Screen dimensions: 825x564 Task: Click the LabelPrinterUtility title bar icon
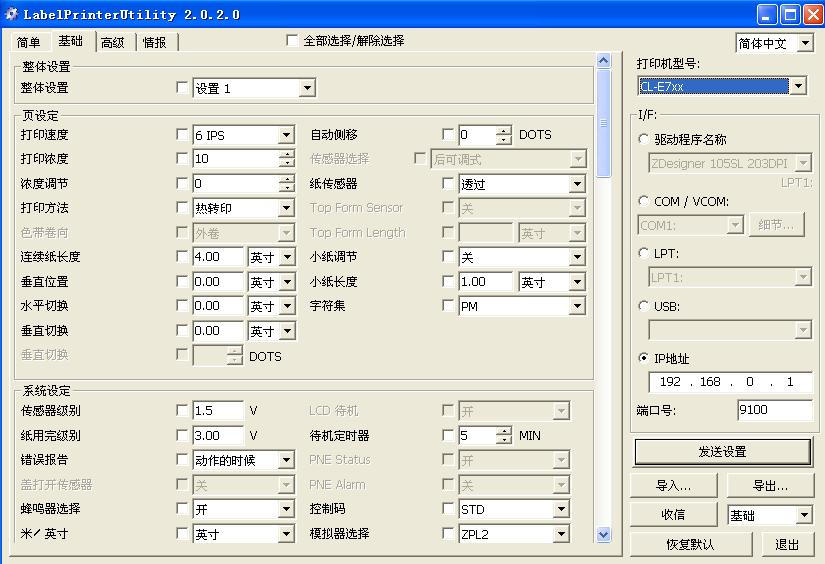[x=11, y=15]
